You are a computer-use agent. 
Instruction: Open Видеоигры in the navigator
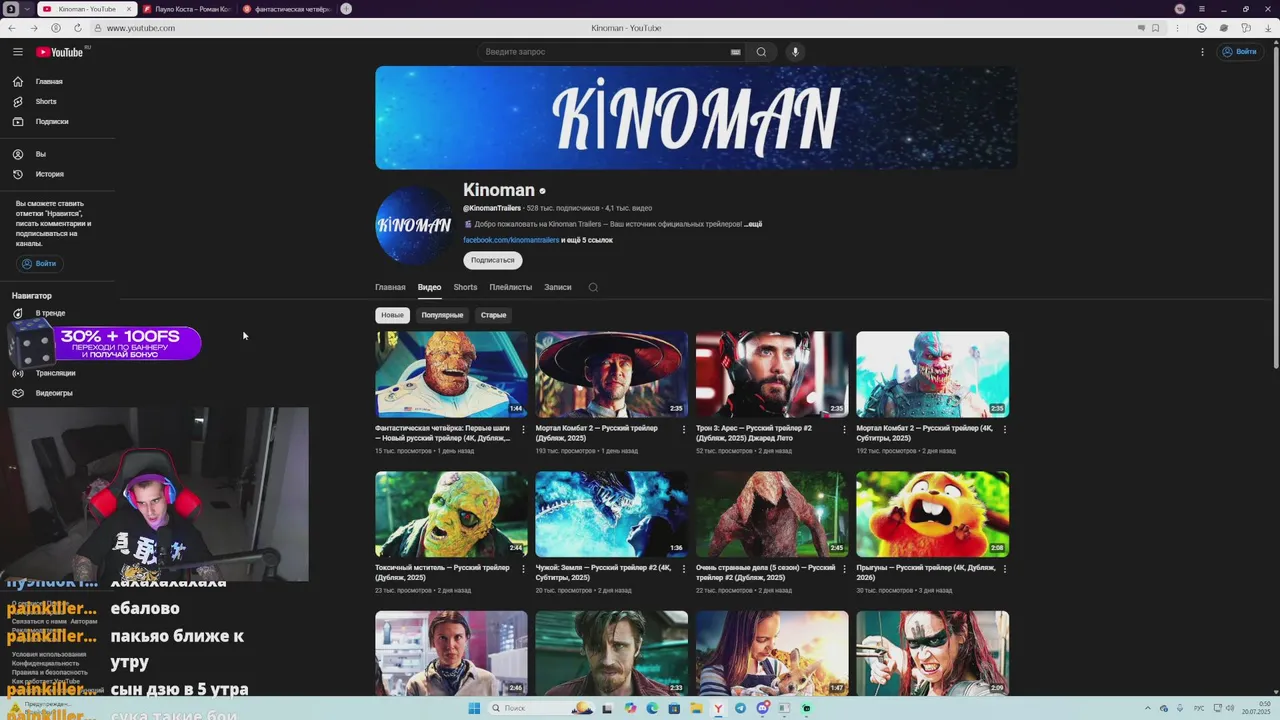tap(54, 393)
